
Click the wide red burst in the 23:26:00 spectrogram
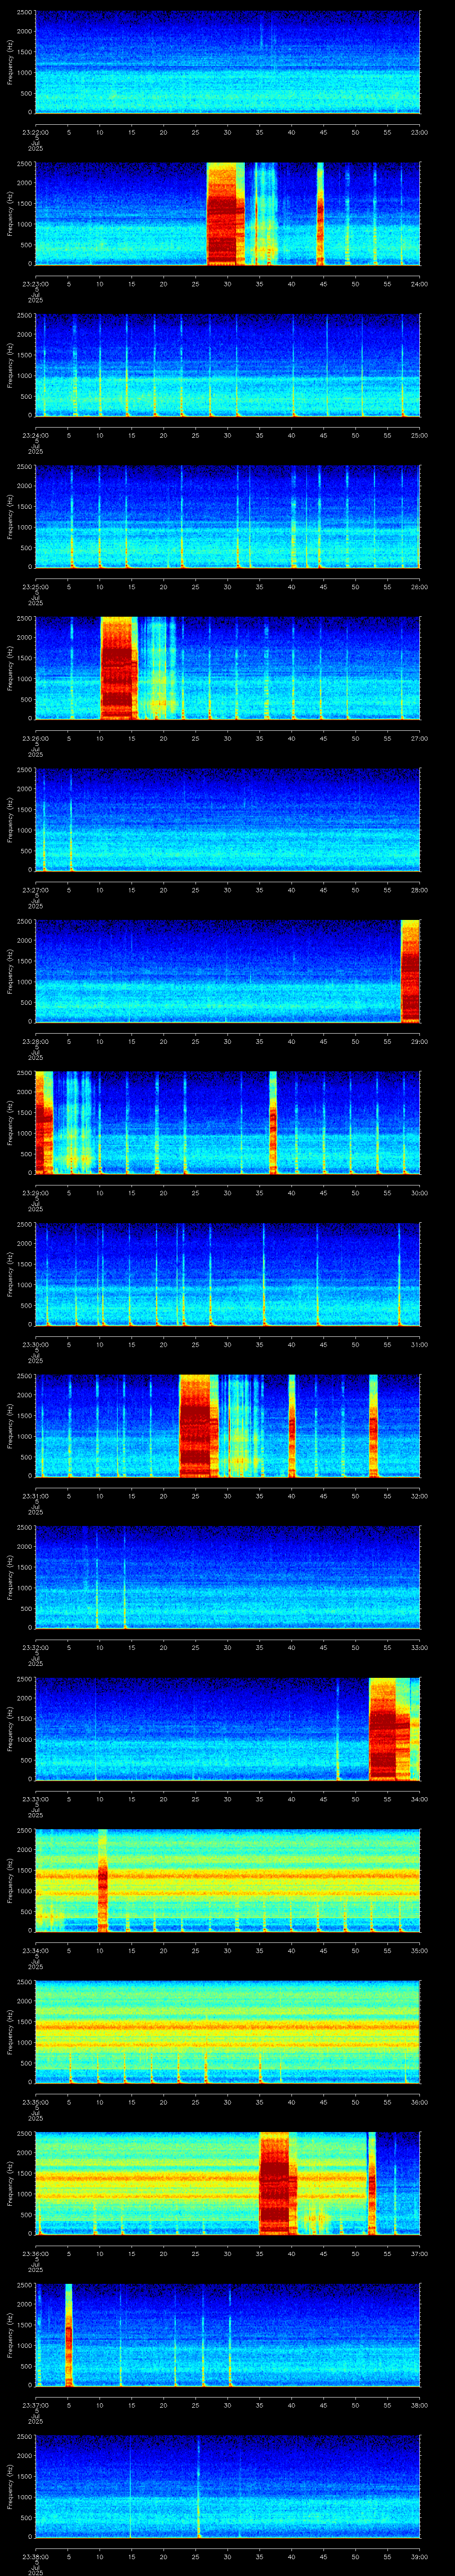pyautogui.click(x=118, y=668)
